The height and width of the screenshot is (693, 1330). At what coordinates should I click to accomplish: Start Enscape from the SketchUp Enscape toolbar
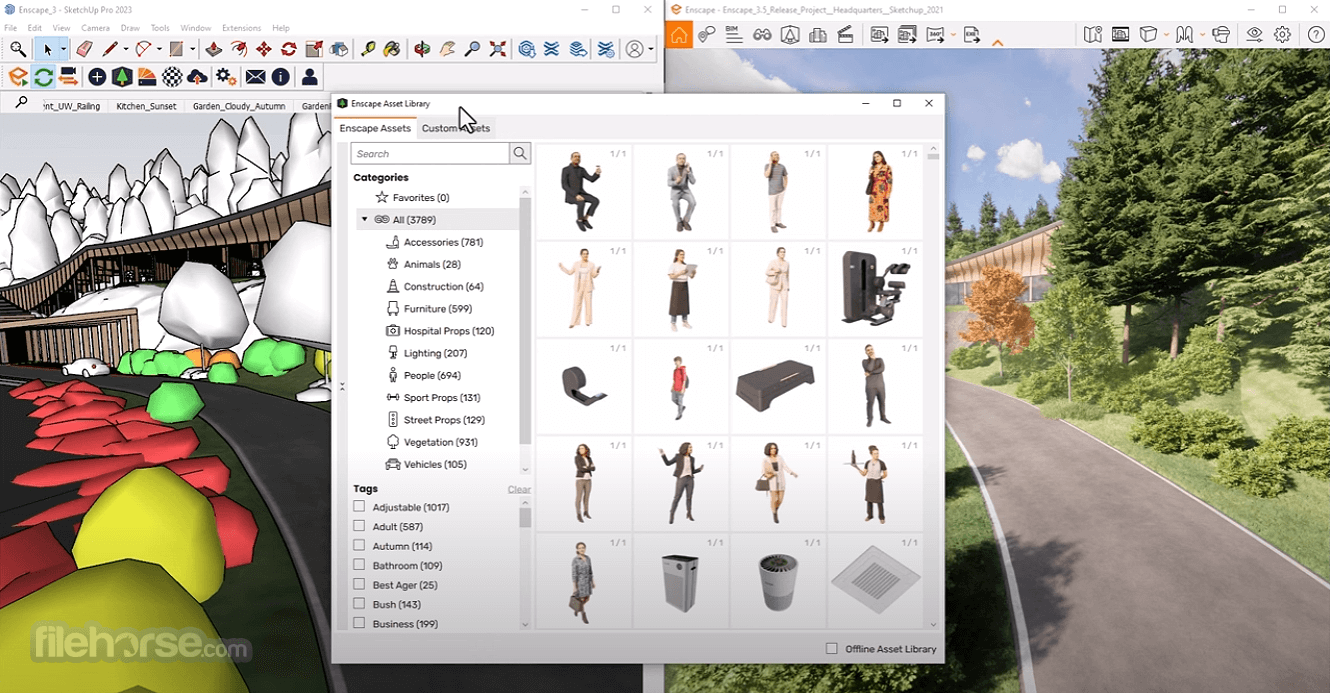18,77
